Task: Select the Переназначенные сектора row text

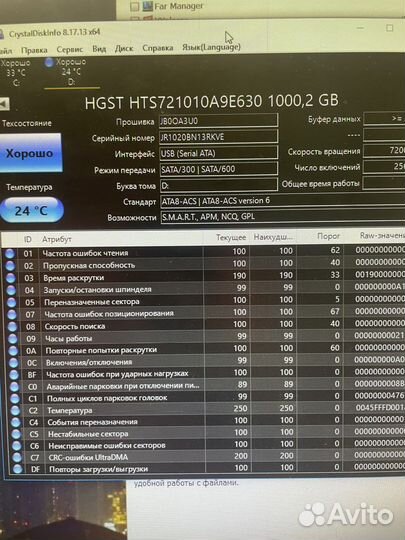Action: pos(92,302)
